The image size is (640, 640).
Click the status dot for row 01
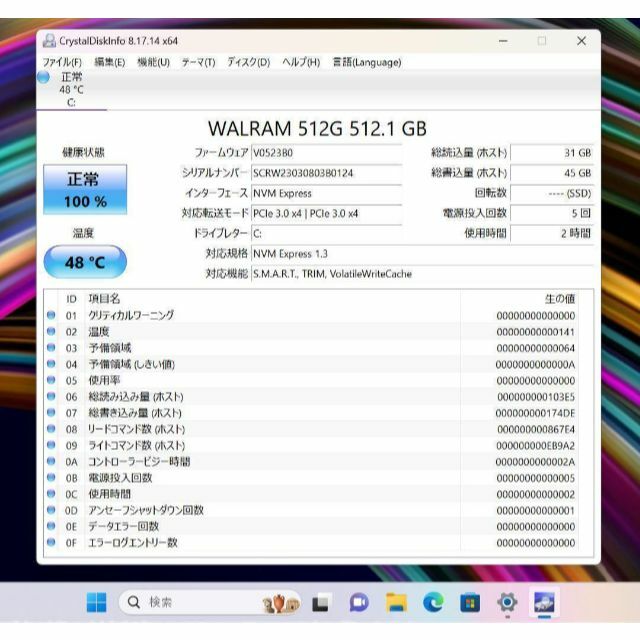51,315
